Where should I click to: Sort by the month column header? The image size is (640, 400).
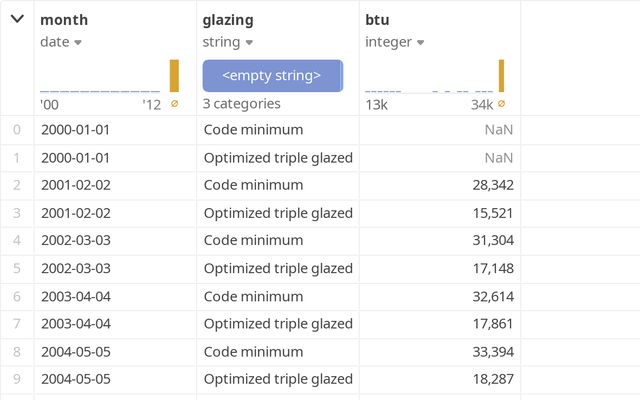(64, 19)
